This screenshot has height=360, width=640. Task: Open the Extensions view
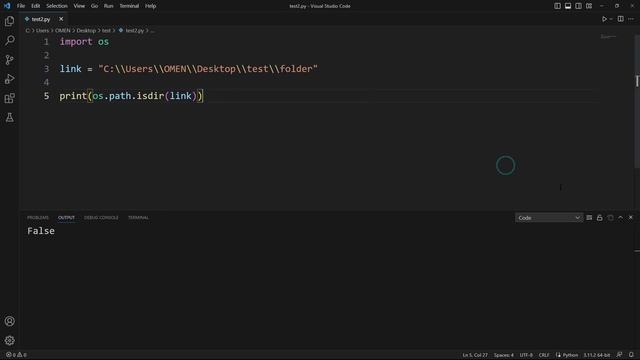tap(9, 98)
